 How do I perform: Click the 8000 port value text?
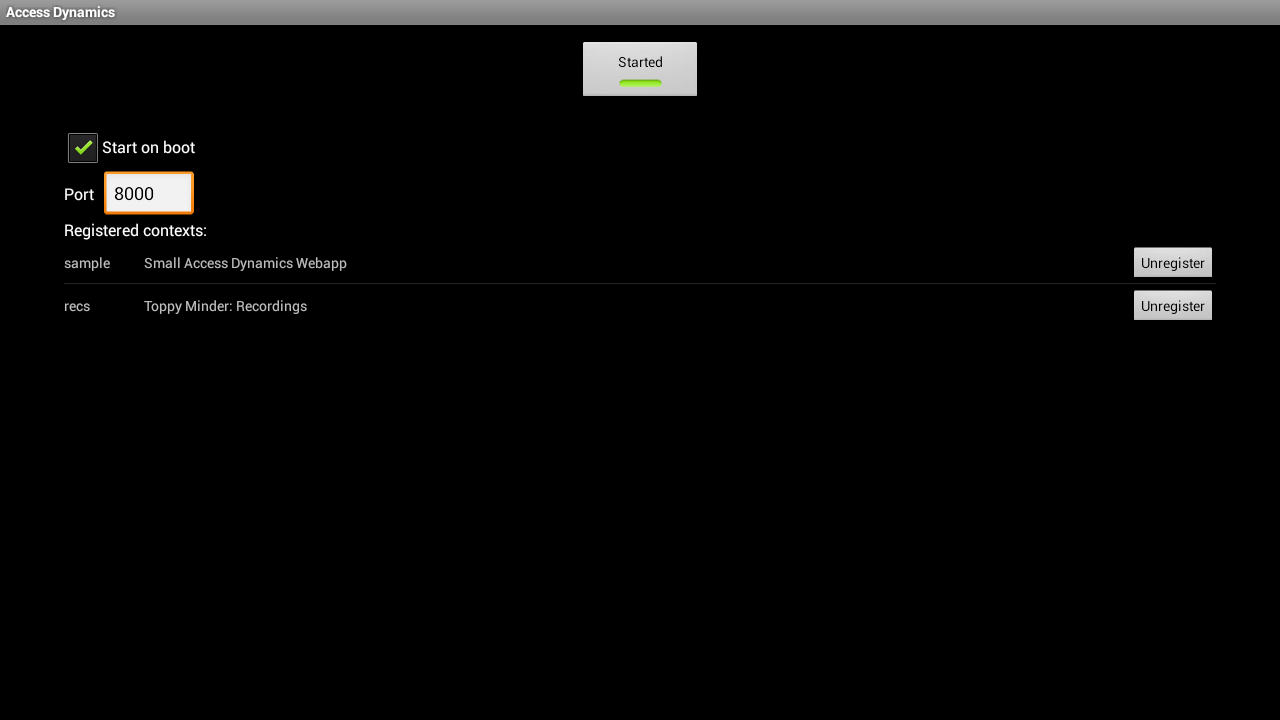pos(134,194)
